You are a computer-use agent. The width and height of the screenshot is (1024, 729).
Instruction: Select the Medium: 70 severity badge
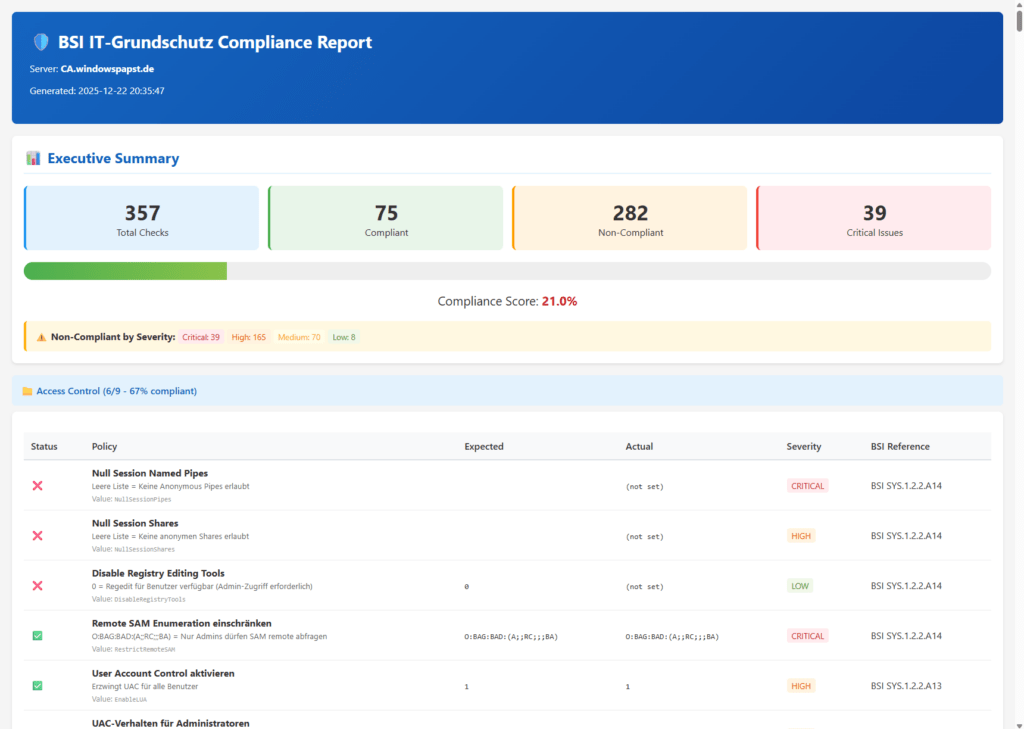point(298,336)
